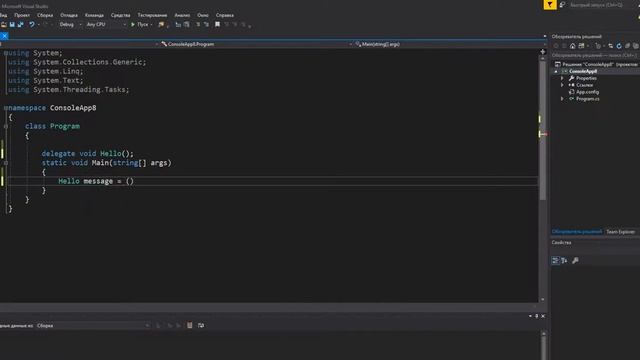
Task: Click the Solution Explorer search box
Action: pos(594,55)
